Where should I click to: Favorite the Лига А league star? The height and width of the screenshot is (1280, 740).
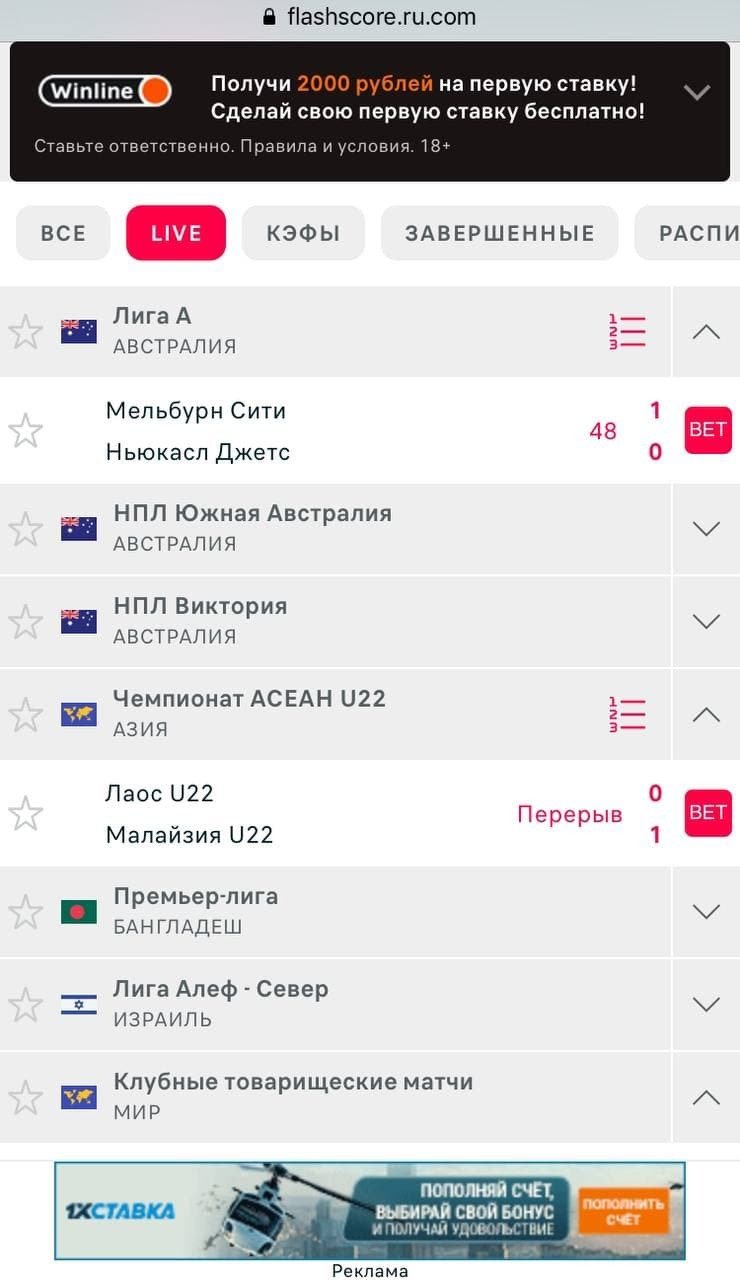coord(25,332)
